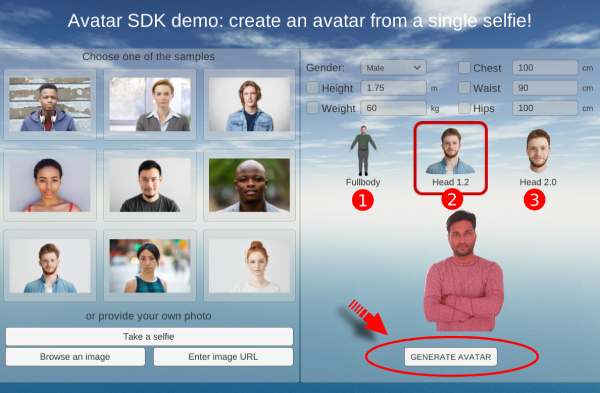Image resolution: width=600 pixels, height=393 pixels.
Task: Select the Head 1.2 avatar type
Action: click(450, 157)
